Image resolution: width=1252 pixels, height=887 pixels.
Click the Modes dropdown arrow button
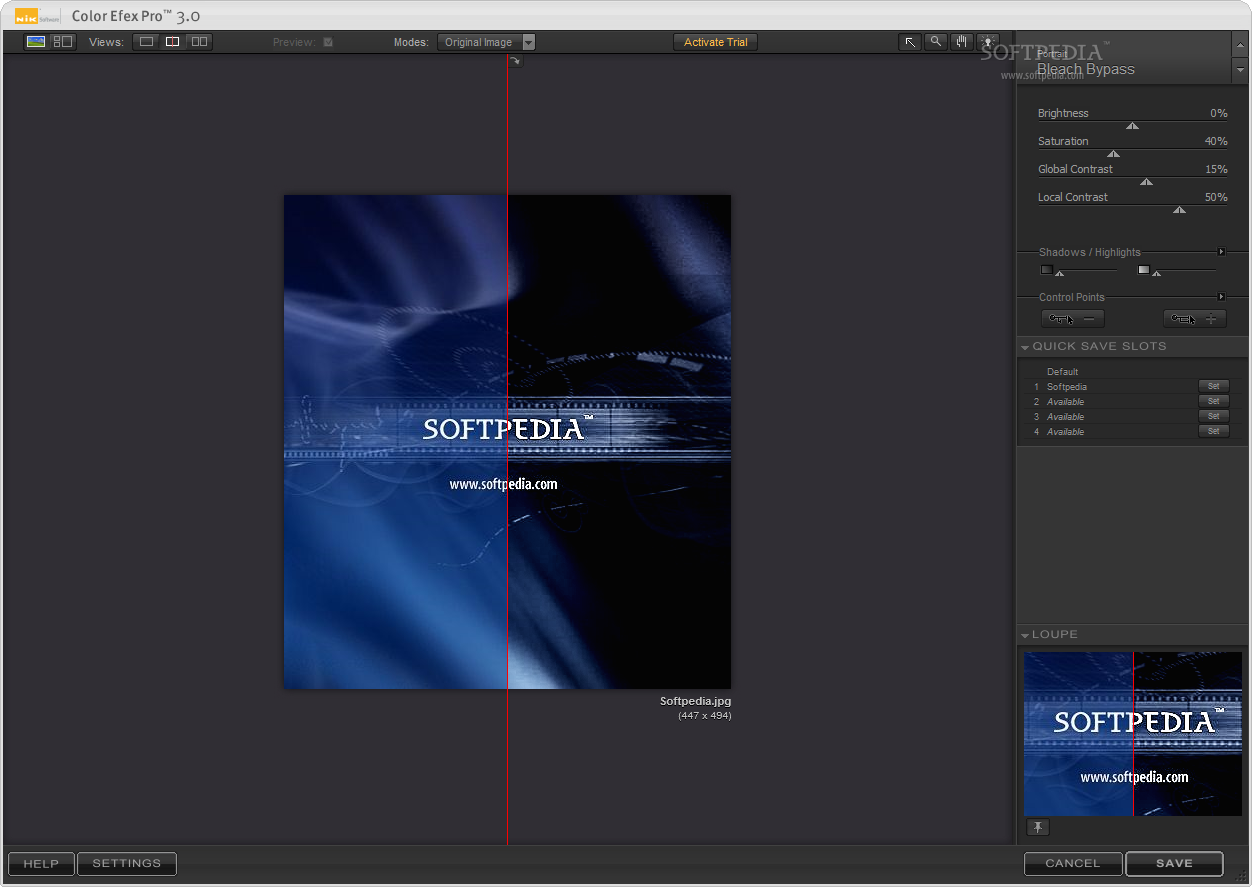pos(529,42)
